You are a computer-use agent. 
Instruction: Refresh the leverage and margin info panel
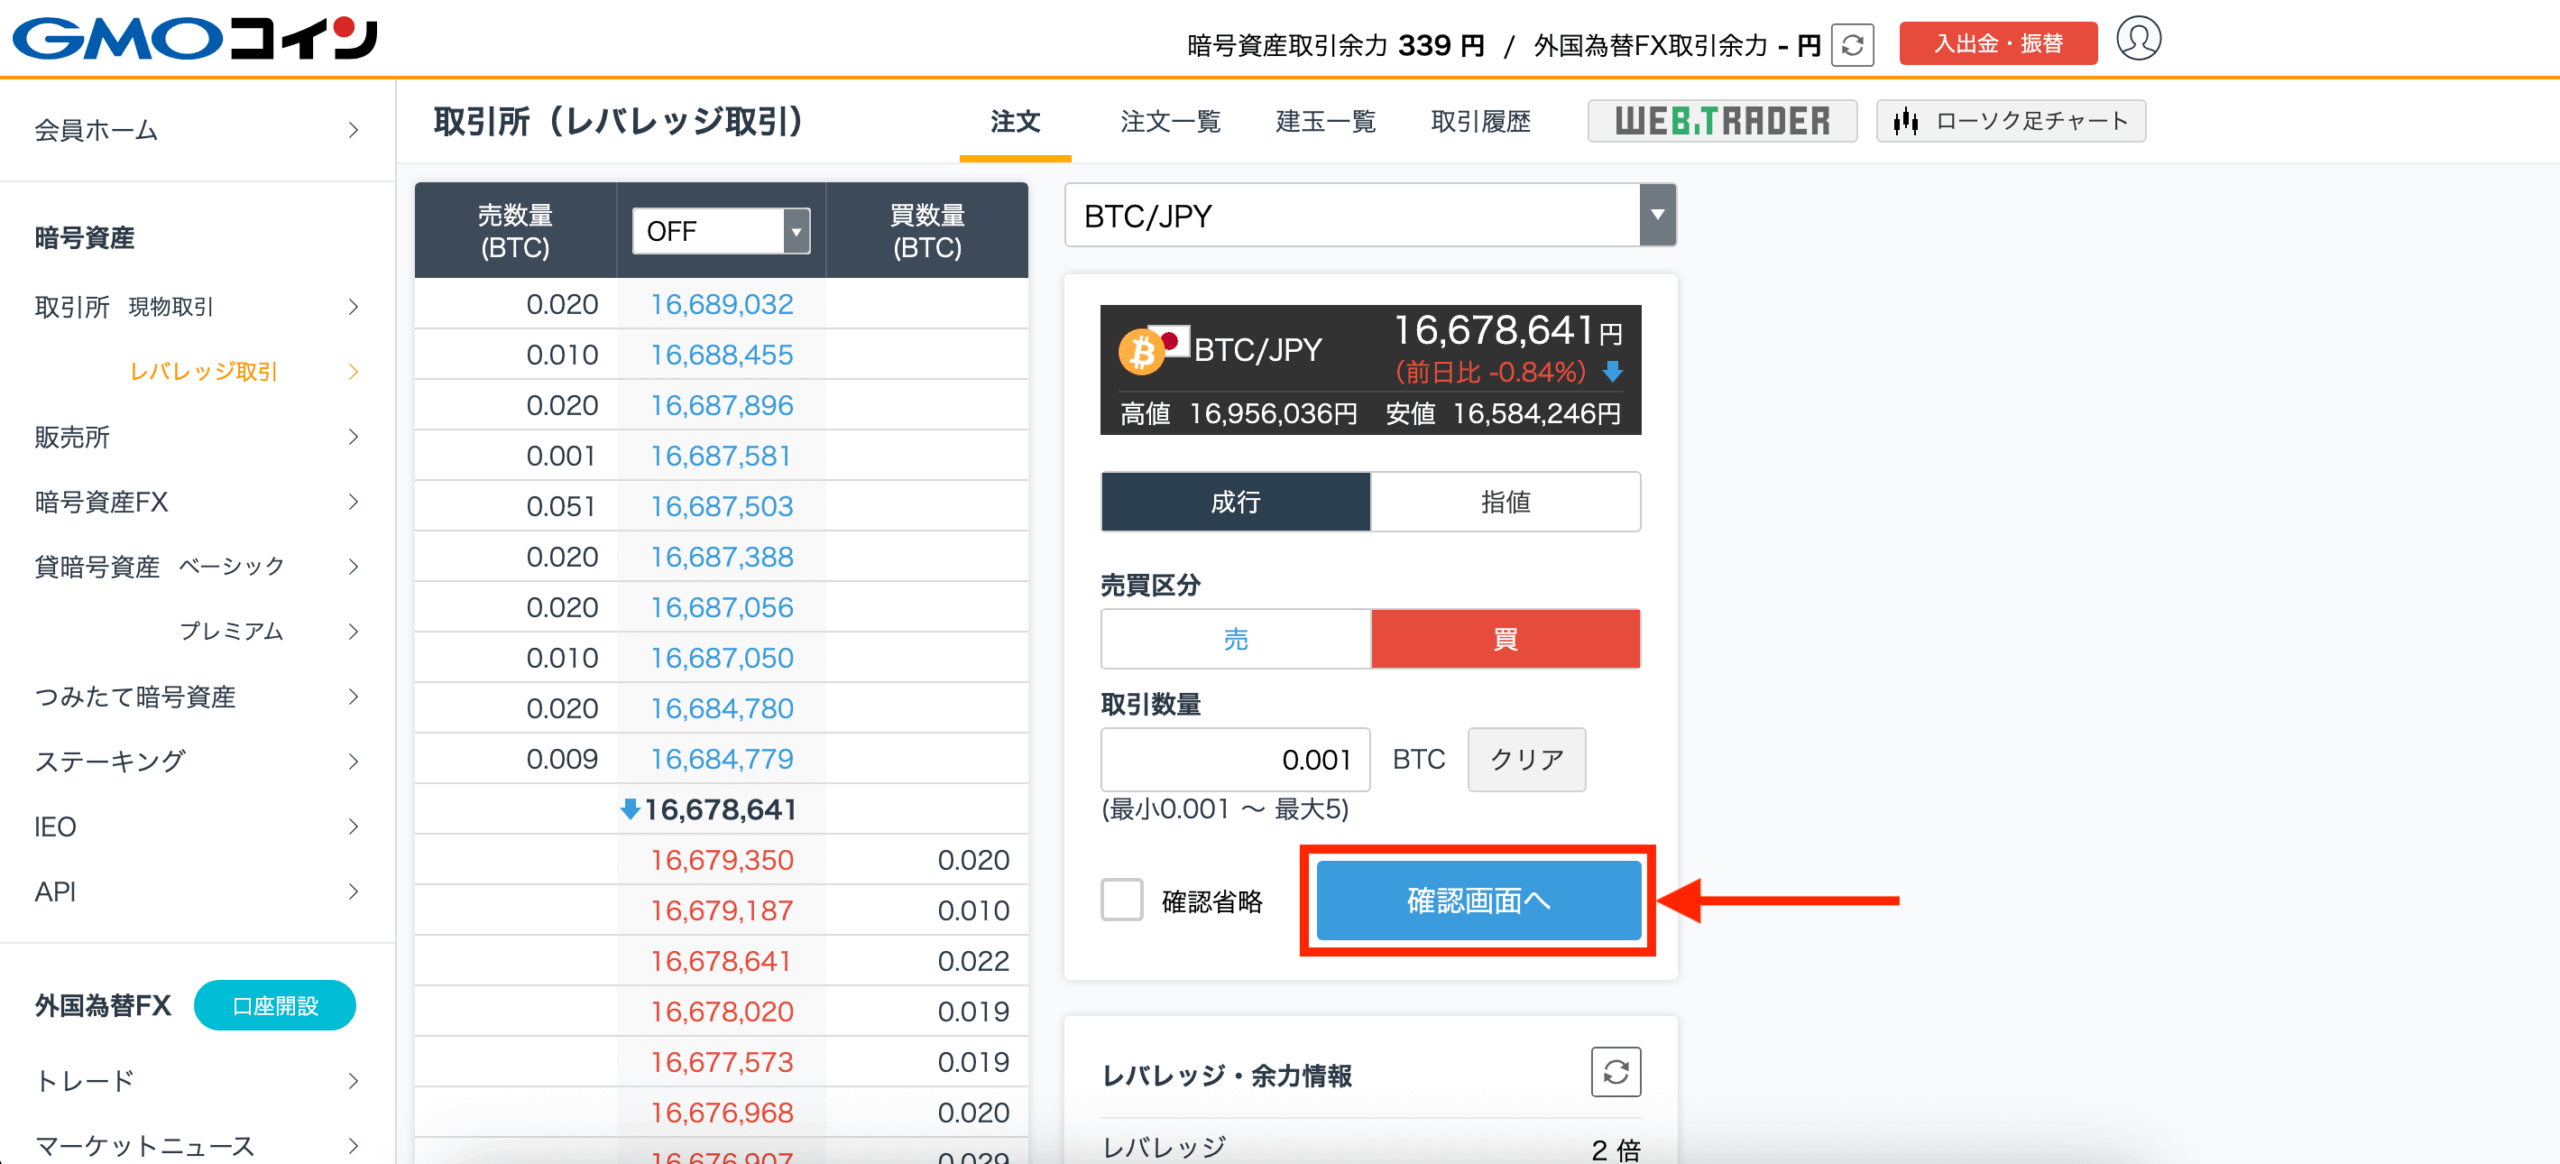(x=1615, y=1072)
